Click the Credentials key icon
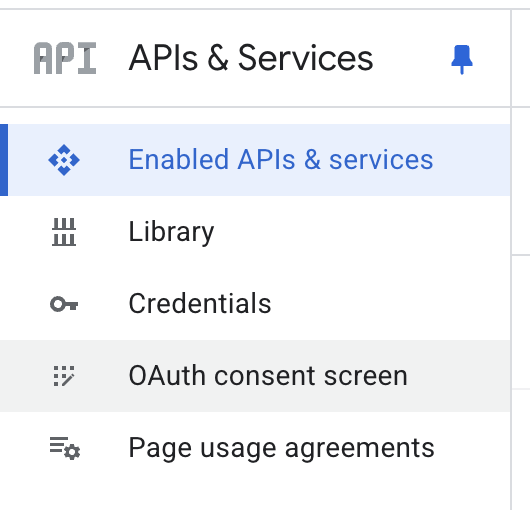Image resolution: width=530 pixels, height=510 pixels. coord(64,304)
